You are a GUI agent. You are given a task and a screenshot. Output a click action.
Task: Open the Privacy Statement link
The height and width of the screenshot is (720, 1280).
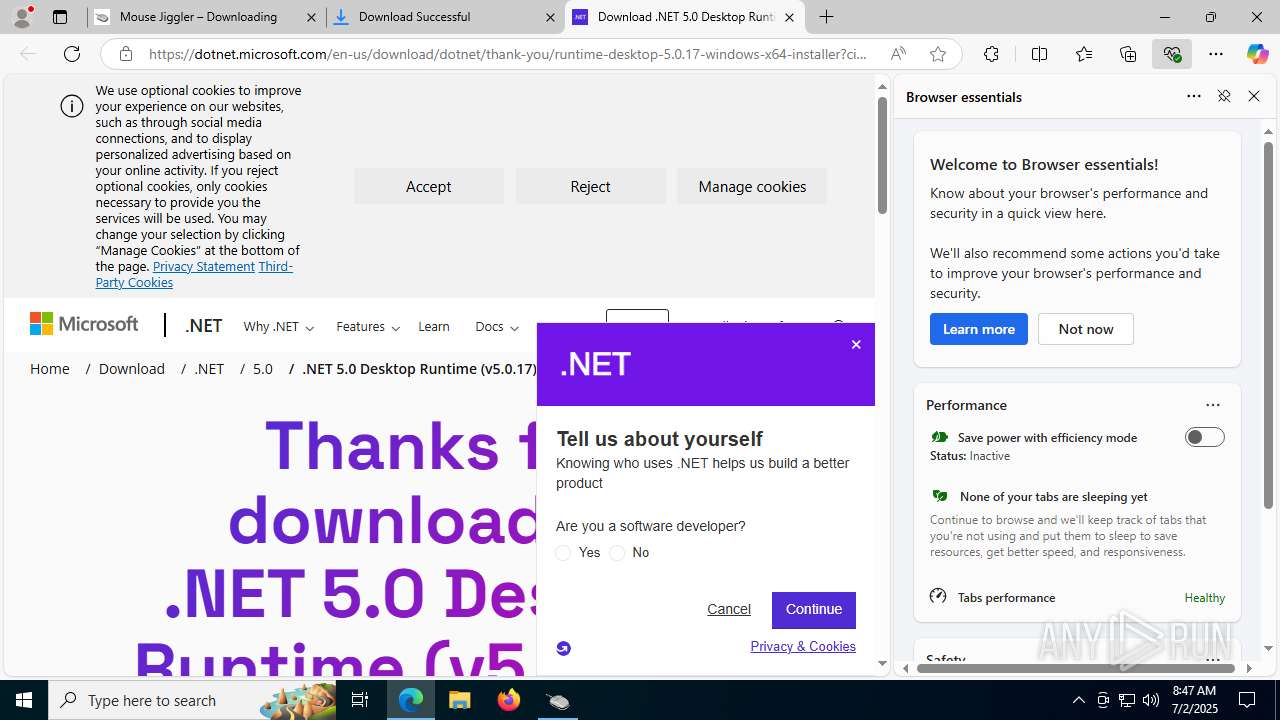click(x=204, y=267)
